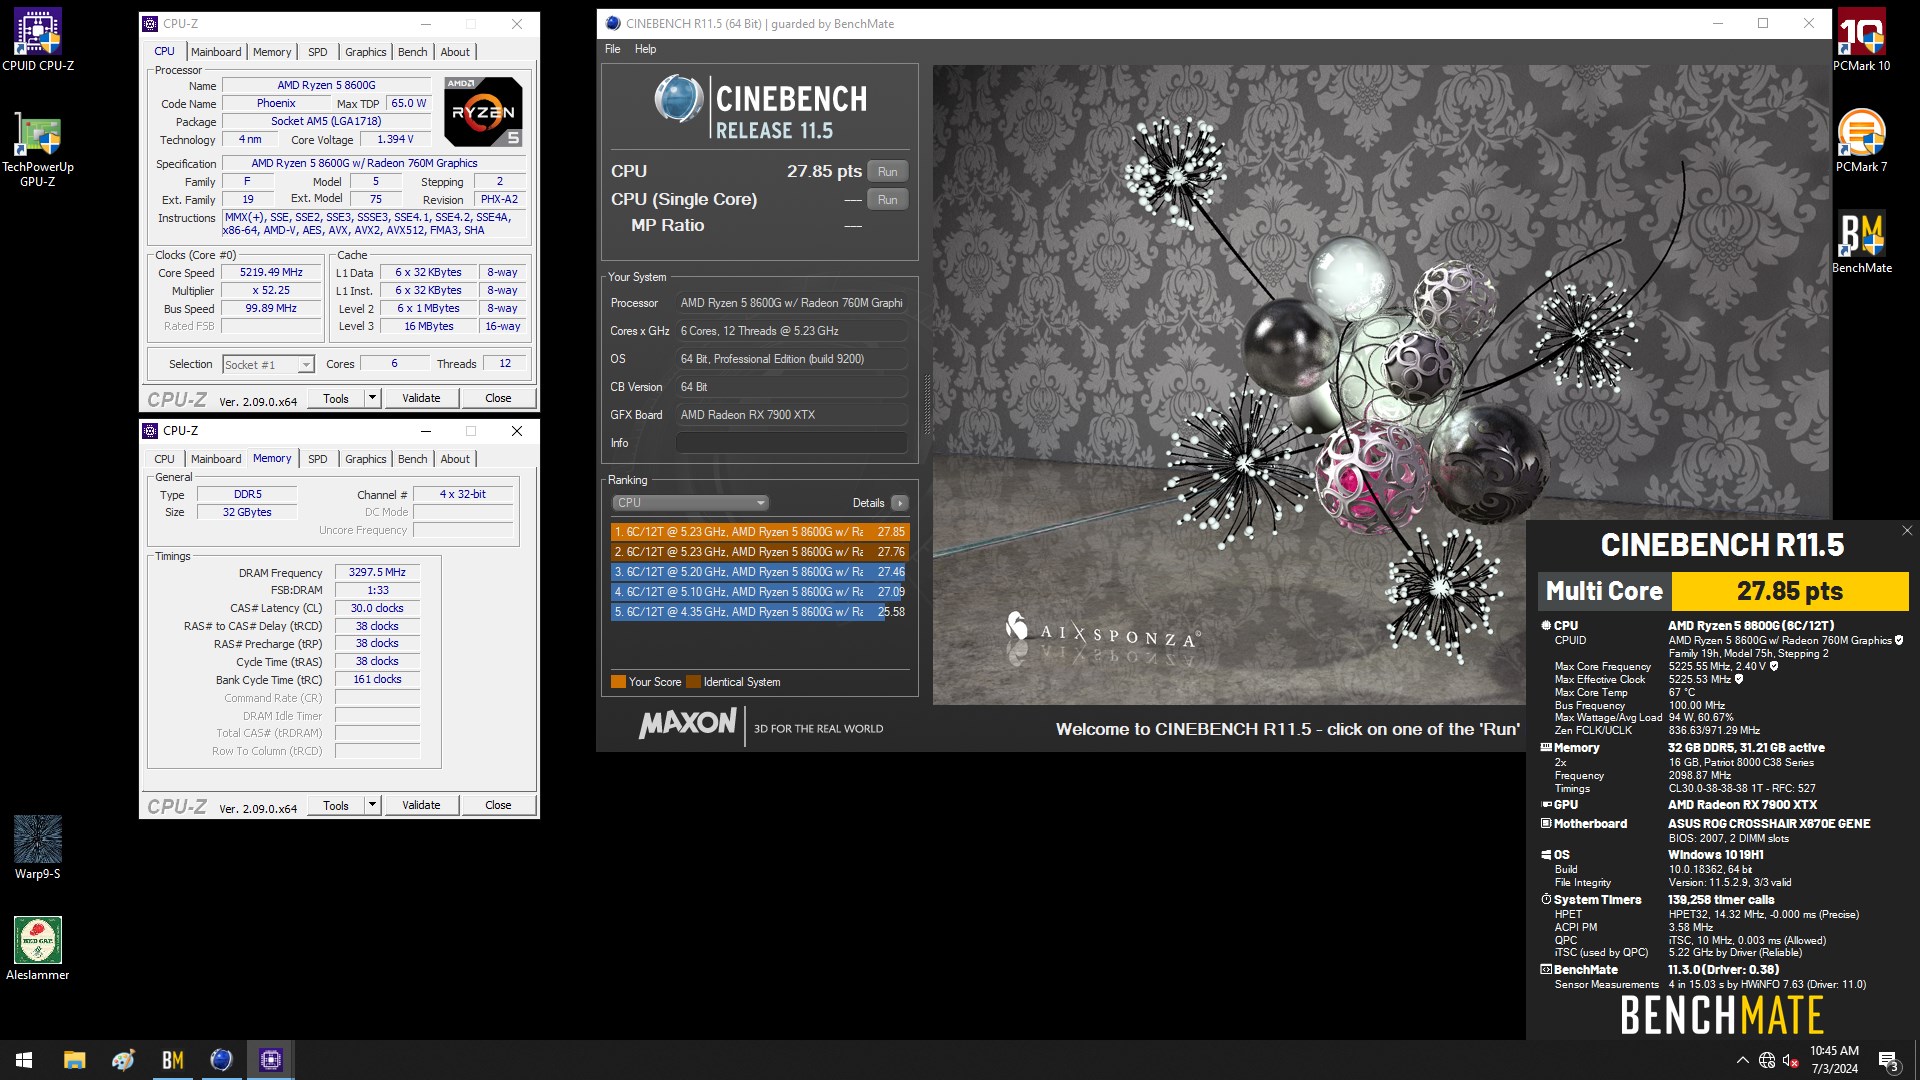1920x1080 pixels.
Task: Open the Aleslammer desktop icon
Action: pyautogui.click(x=38, y=949)
